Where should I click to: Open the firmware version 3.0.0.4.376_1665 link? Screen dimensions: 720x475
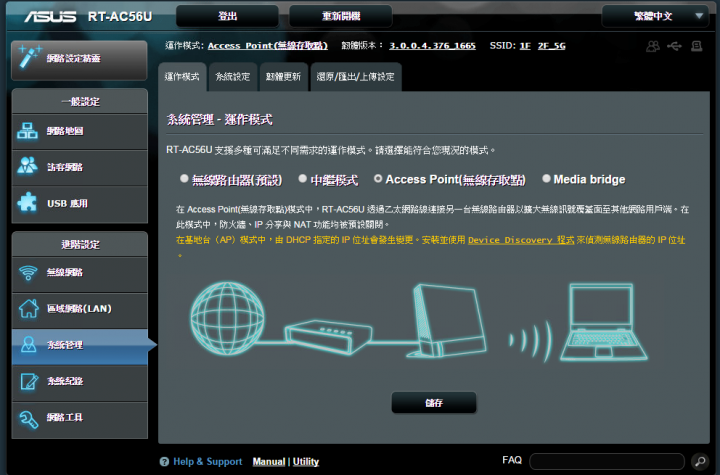coord(432,45)
